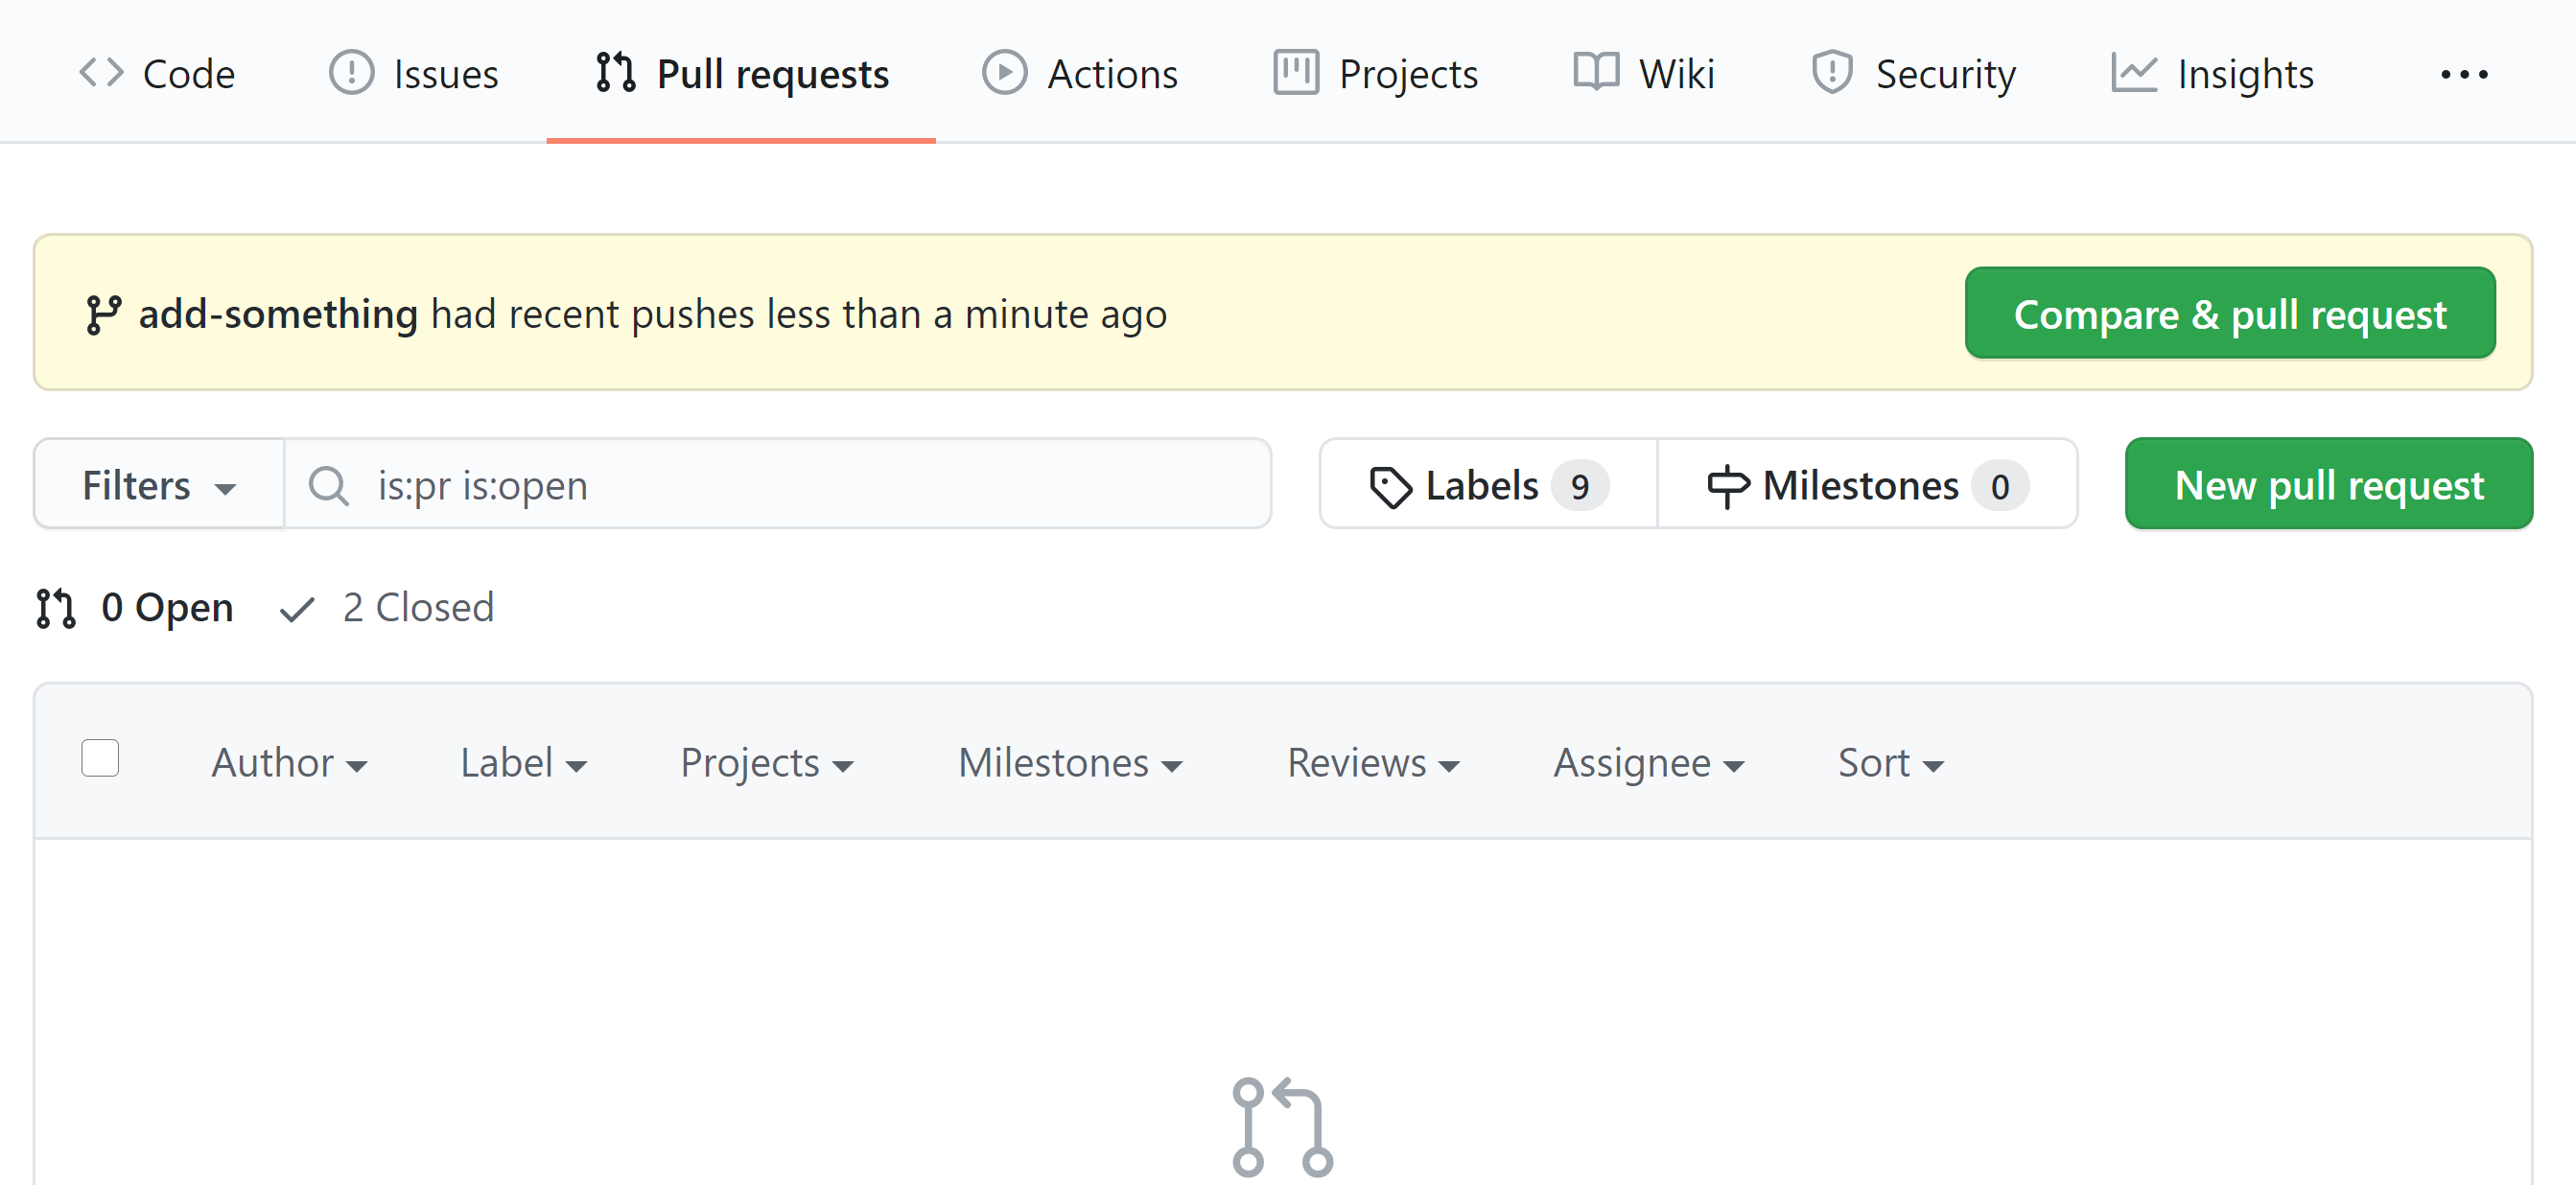View 0 Open pull requests
The image size is (2576, 1185).
tap(134, 604)
